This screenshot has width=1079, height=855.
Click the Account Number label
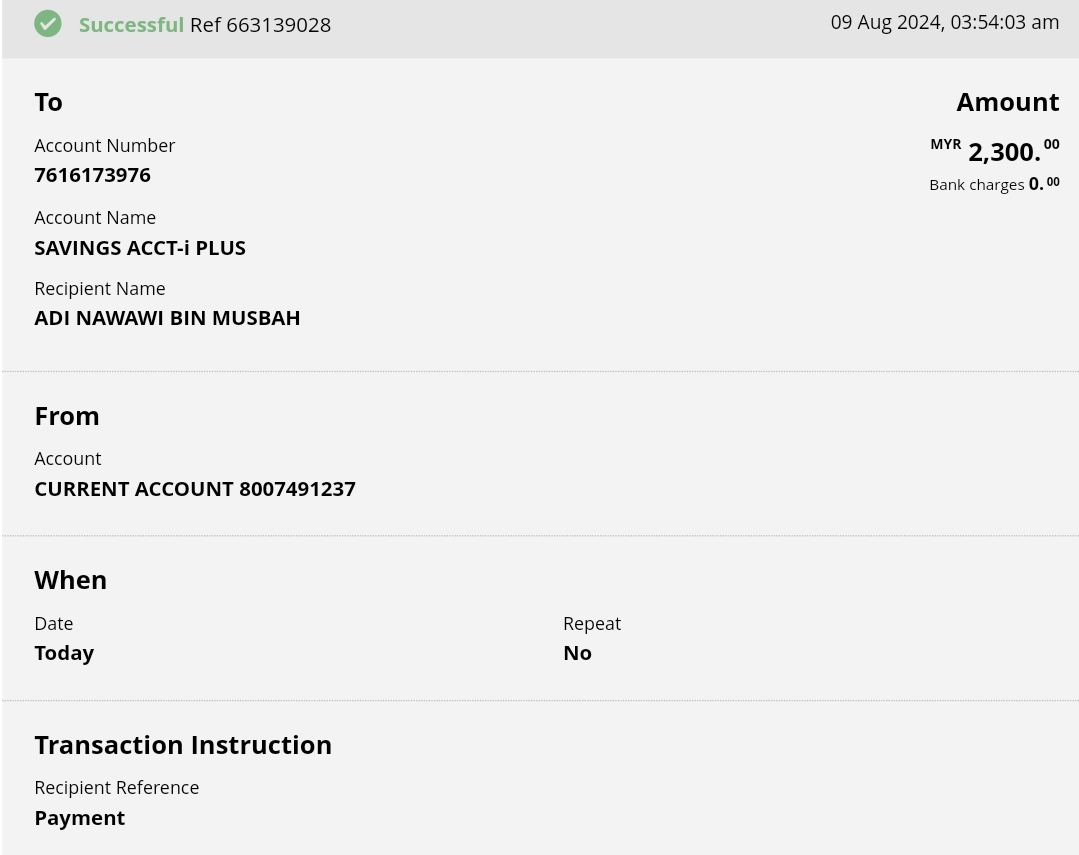click(x=104, y=146)
